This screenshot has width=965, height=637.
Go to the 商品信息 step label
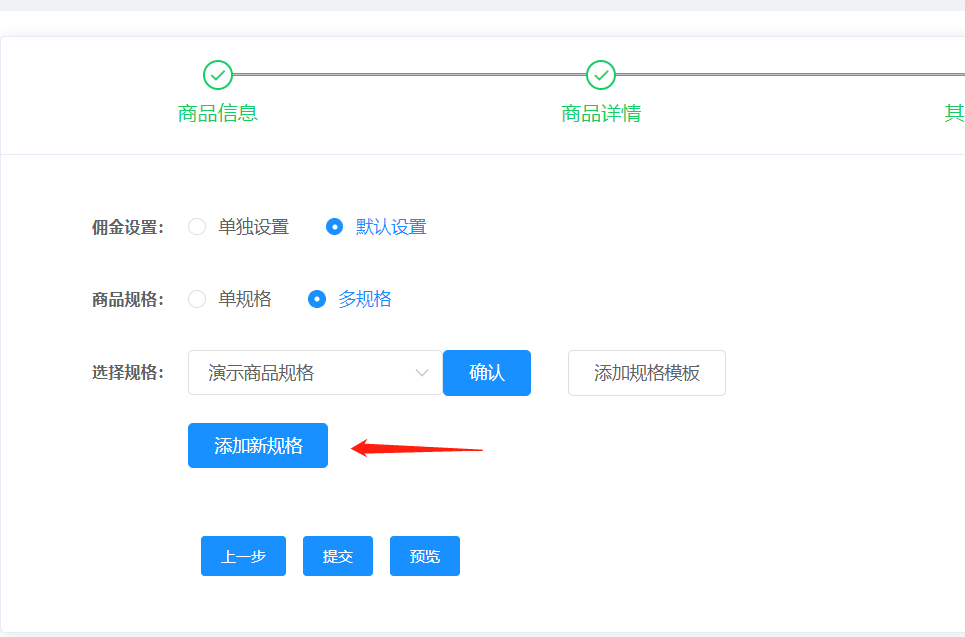coord(218,113)
